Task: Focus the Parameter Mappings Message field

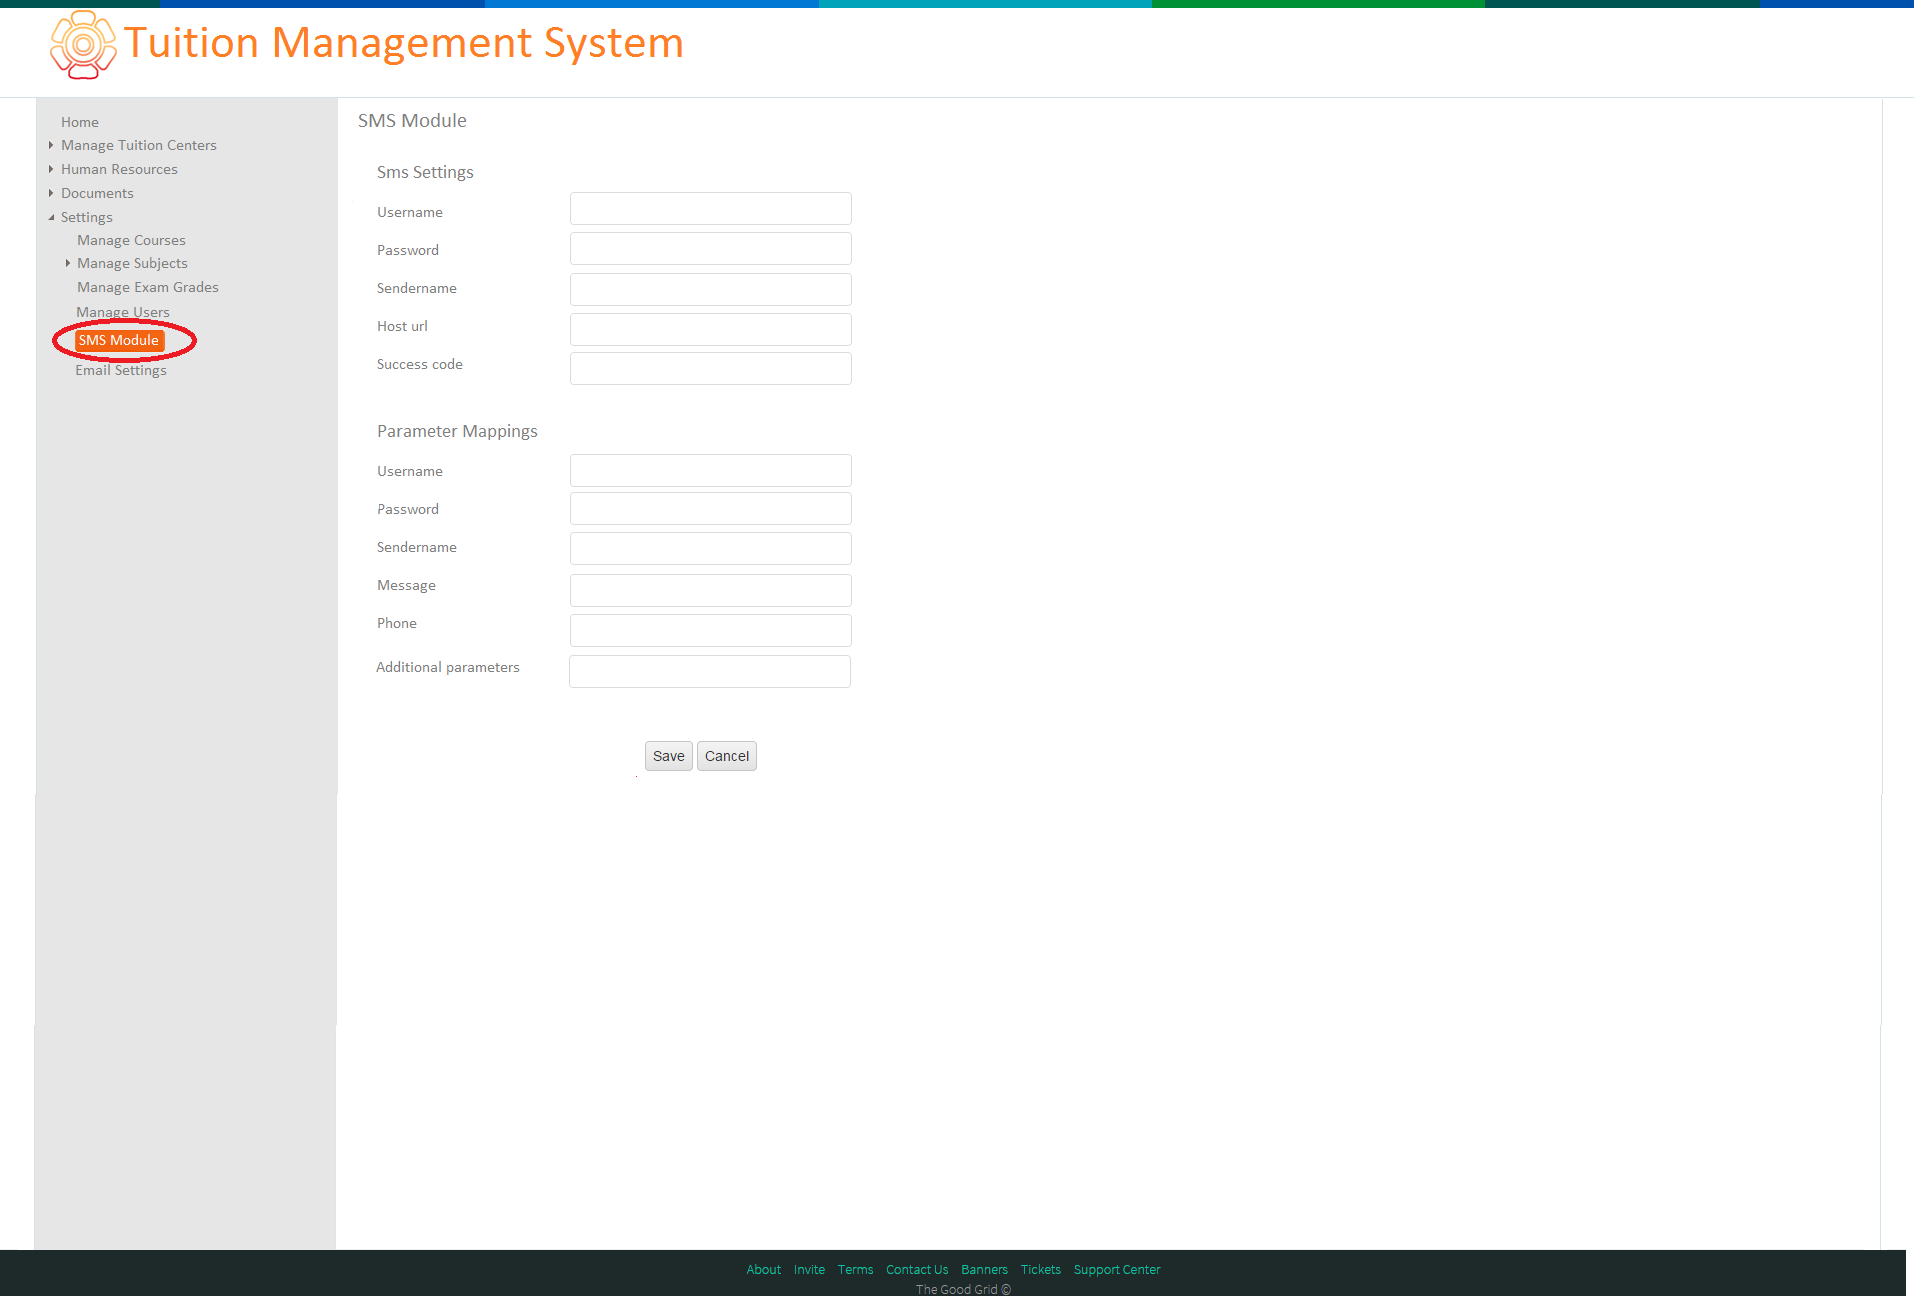Action: tap(711, 590)
